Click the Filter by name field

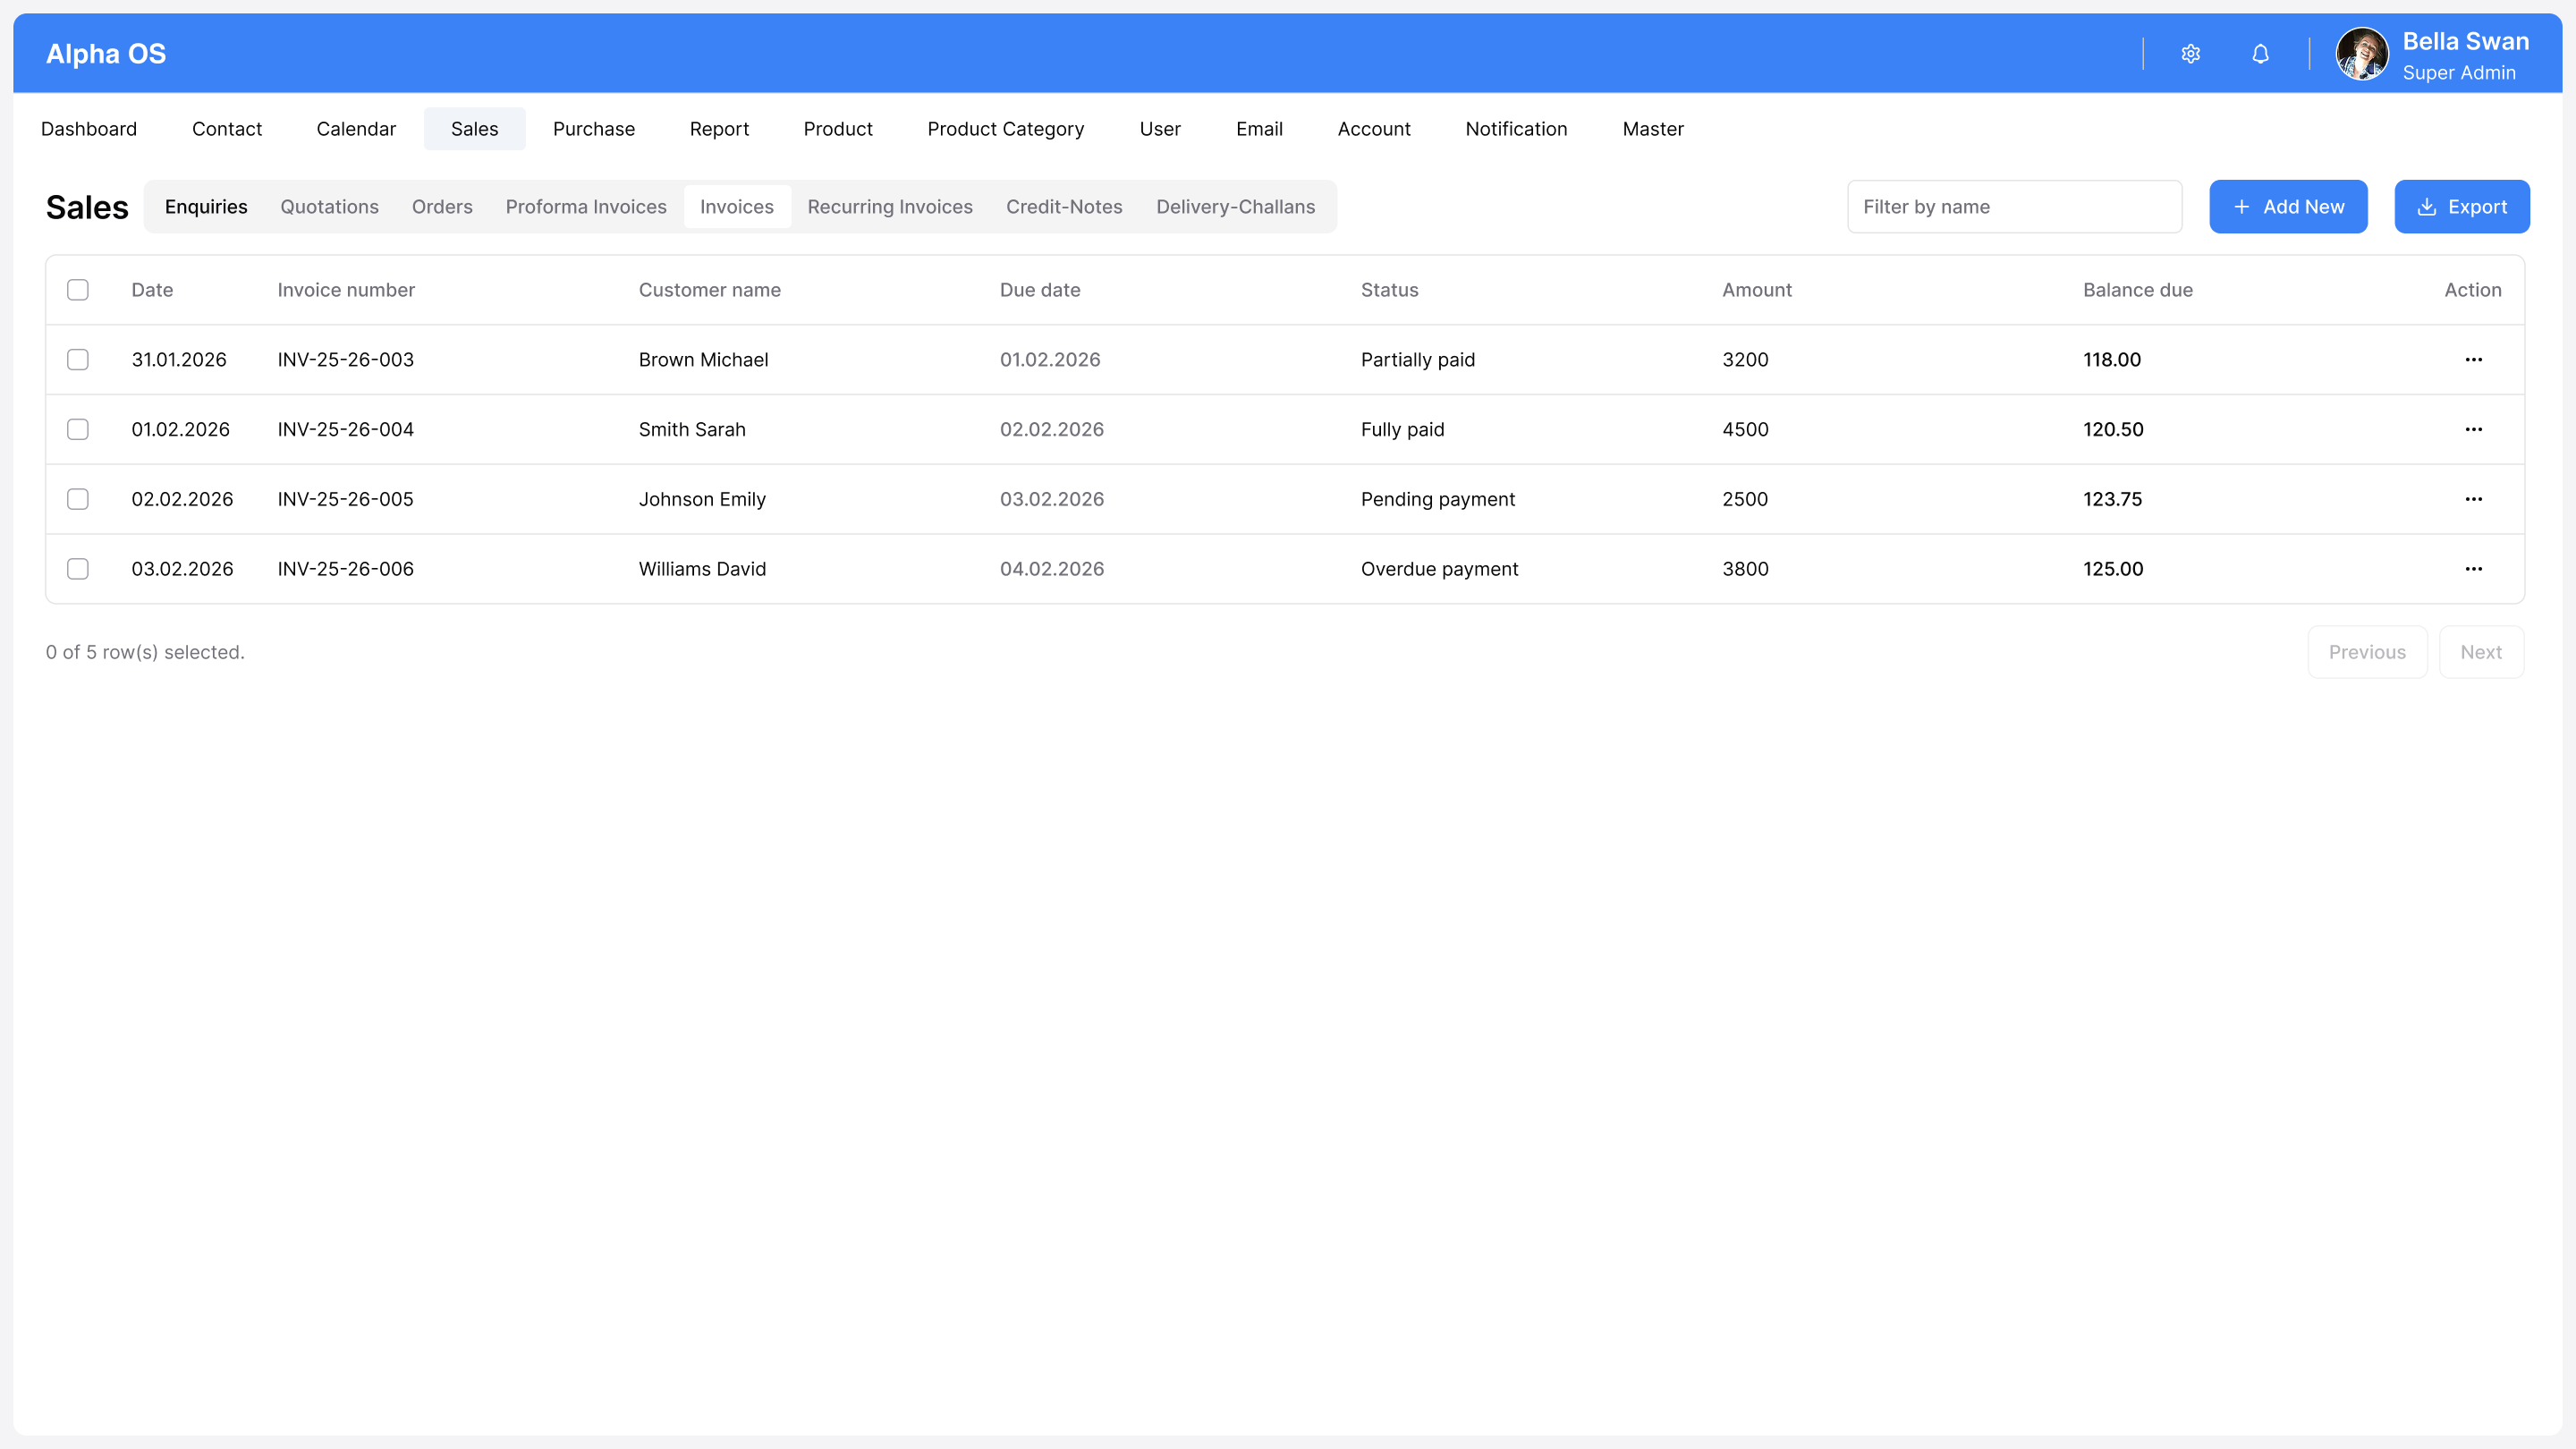click(x=2013, y=207)
